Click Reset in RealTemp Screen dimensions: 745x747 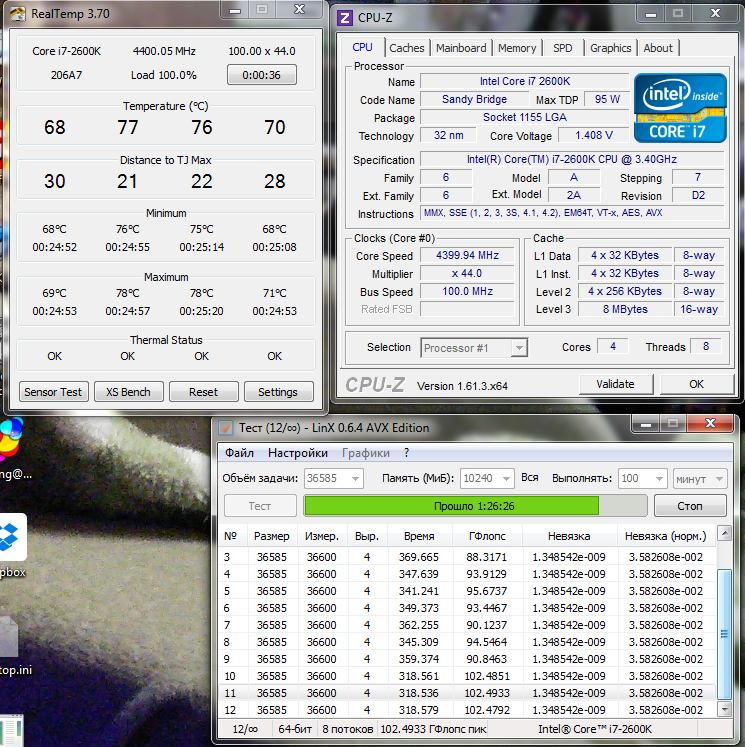[x=203, y=392]
